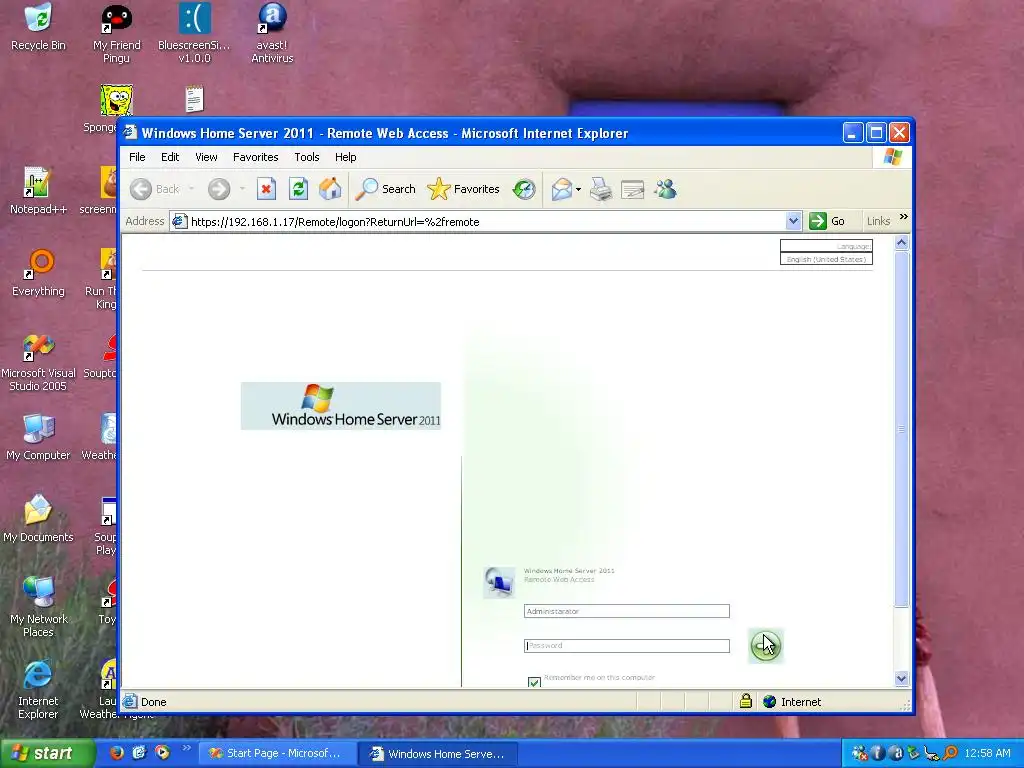Viewport: 1024px width, 768px height.
Task: Stop page loading with red X icon
Action: pyautogui.click(x=266, y=189)
